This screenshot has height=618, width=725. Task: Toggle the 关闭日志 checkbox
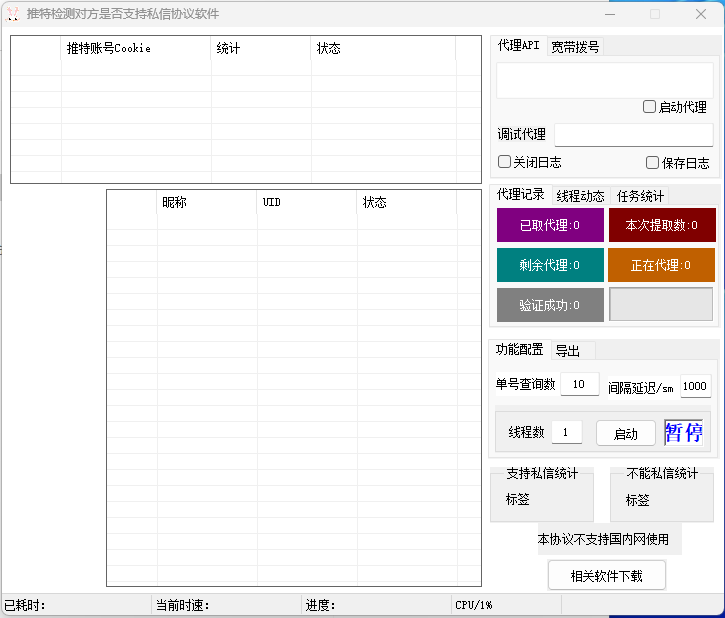click(505, 162)
